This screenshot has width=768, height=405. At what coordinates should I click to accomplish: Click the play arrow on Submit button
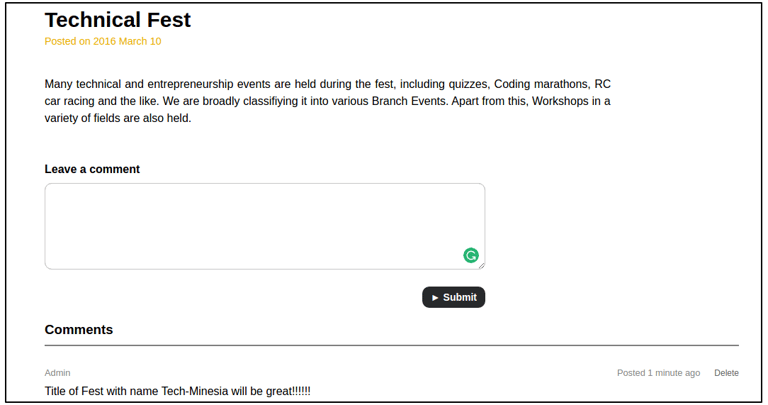435,297
